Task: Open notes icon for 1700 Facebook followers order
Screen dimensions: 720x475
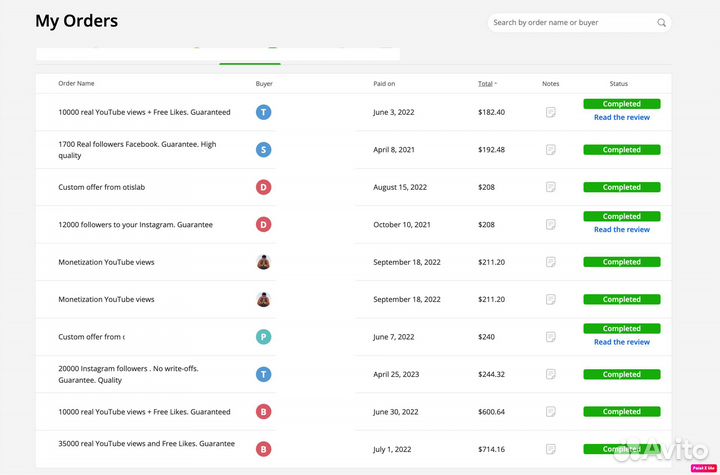Action: (x=550, y=150)
